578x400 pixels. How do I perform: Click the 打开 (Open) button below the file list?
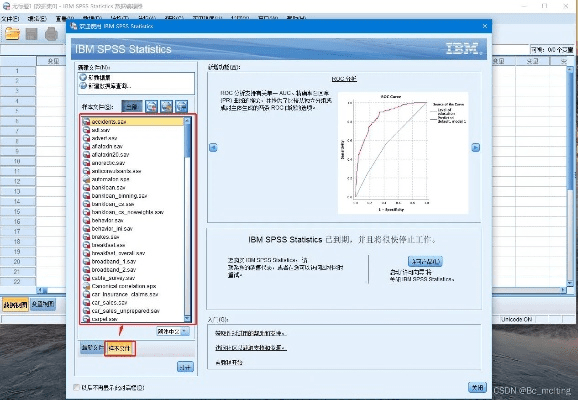coord(185,367)
